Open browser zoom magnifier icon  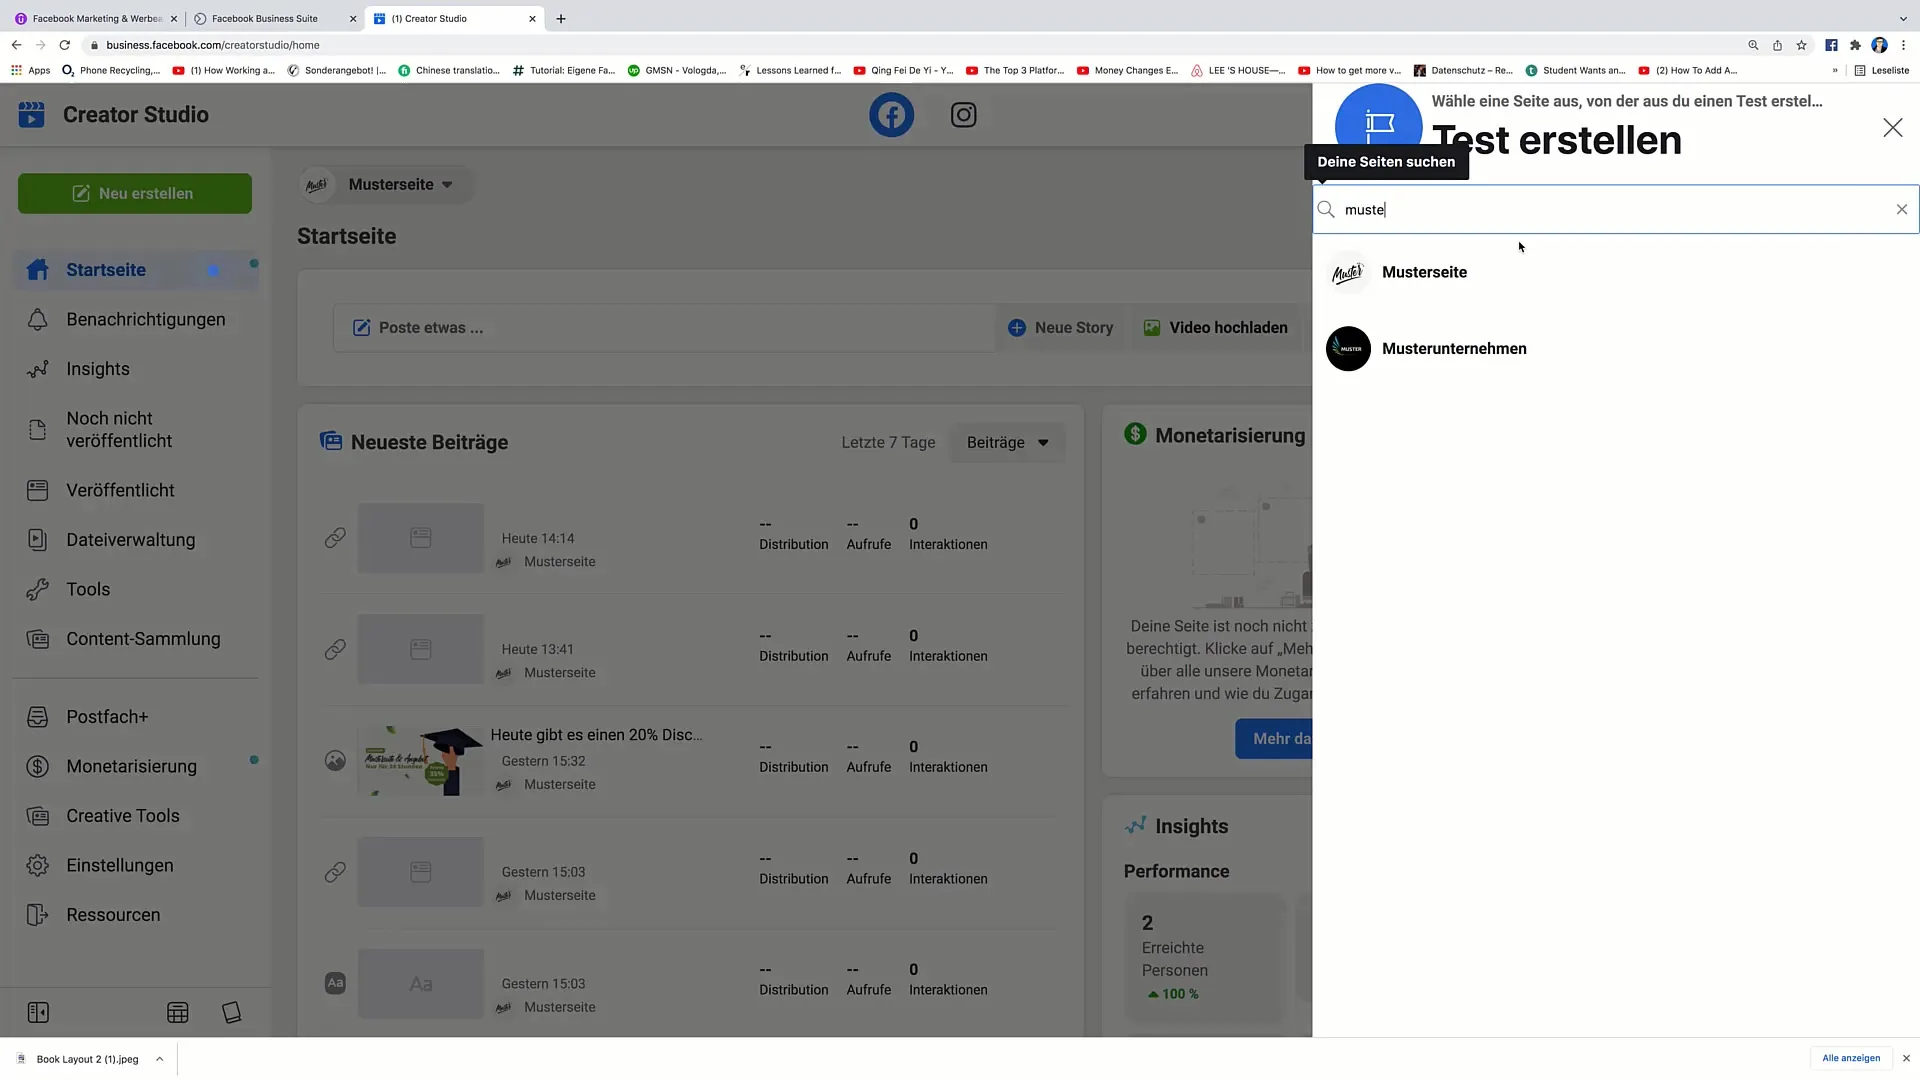[1753, 45]
